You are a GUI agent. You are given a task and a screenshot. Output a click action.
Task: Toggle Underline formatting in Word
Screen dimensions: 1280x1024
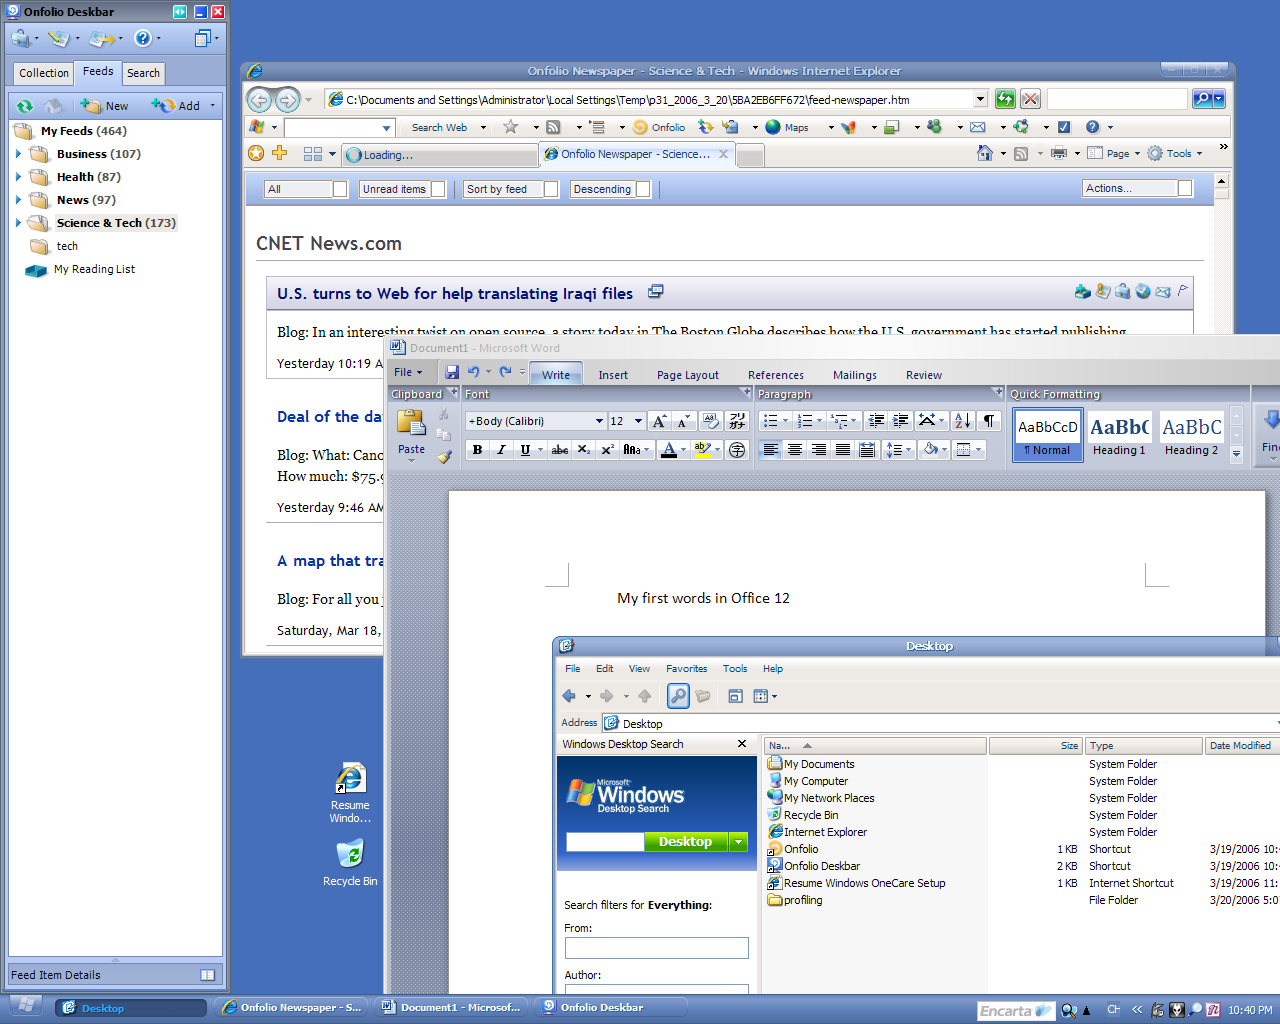(x=525, y=450)
